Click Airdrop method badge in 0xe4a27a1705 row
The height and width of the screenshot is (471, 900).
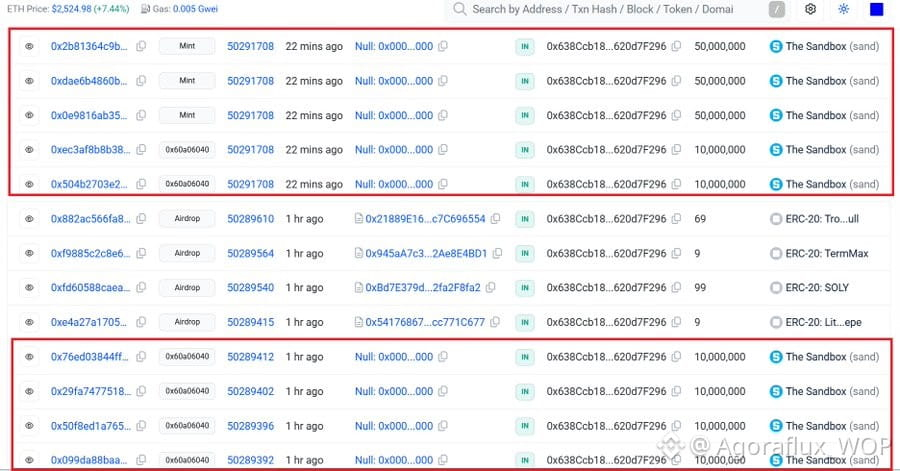coord(187,322)
